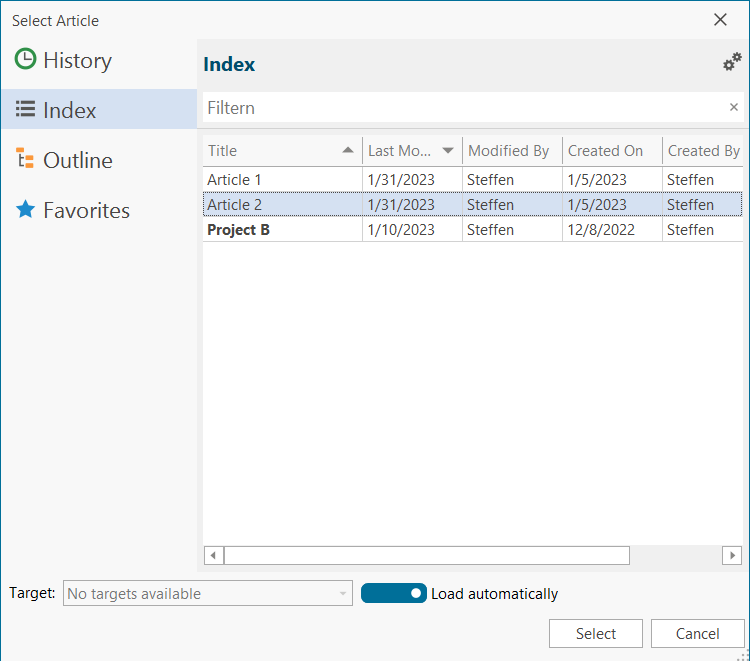The width and height of the screenshot is (750, 661).
Task: Select the Project B row
Action: [238, 230]
